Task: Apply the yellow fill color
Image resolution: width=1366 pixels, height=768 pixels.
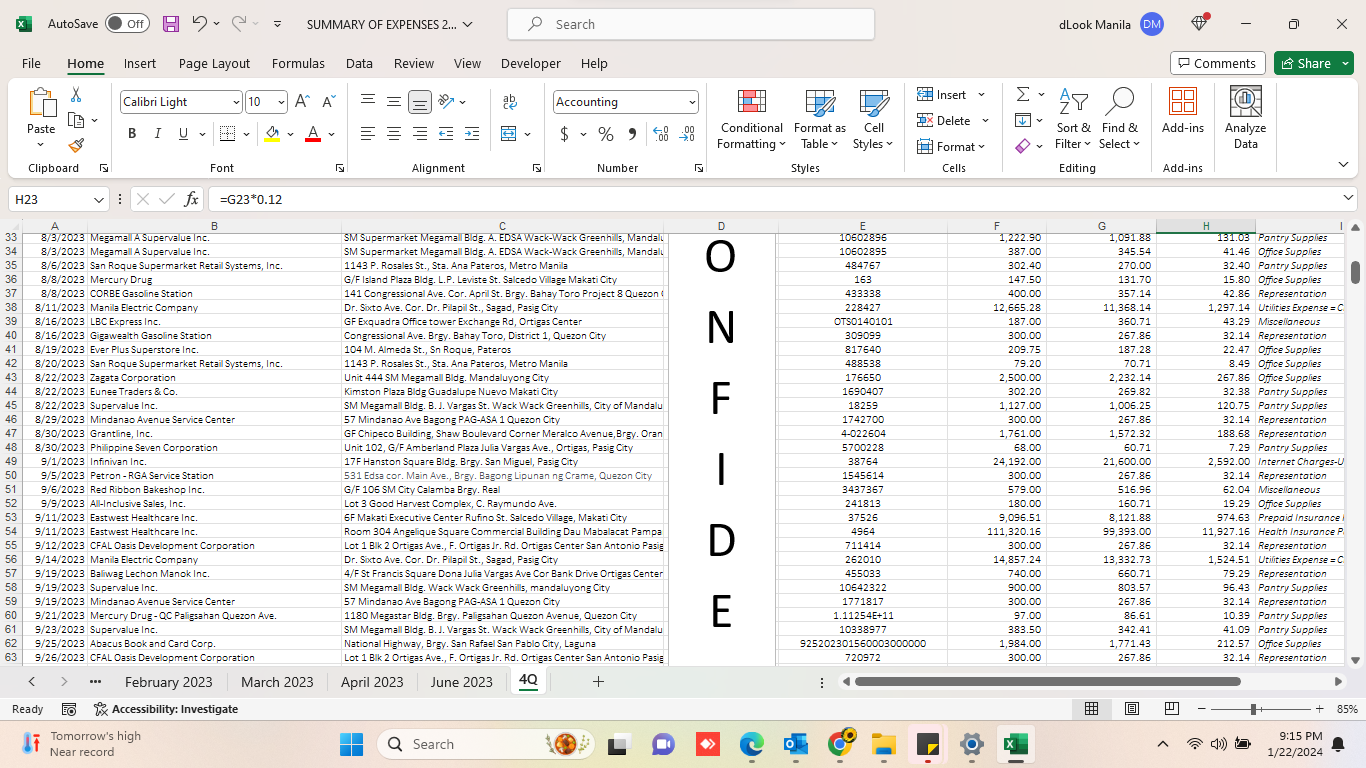Action: [x=272, y=134]
